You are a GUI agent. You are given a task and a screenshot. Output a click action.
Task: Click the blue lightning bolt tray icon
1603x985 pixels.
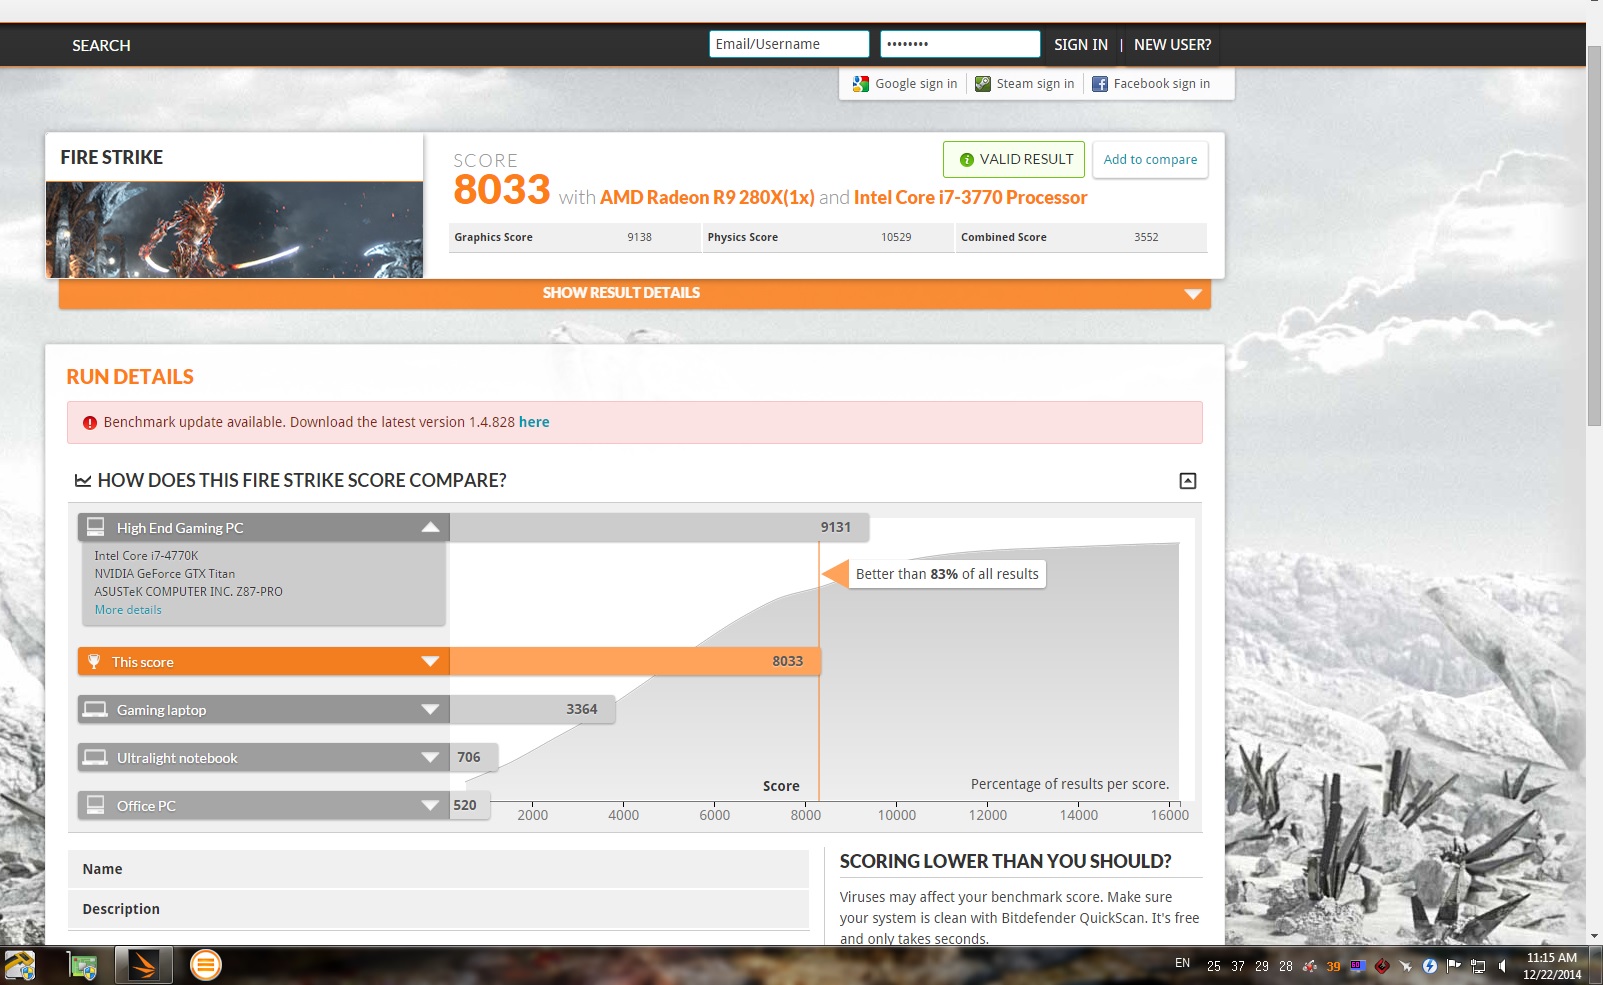click(x=1430, y=966)
